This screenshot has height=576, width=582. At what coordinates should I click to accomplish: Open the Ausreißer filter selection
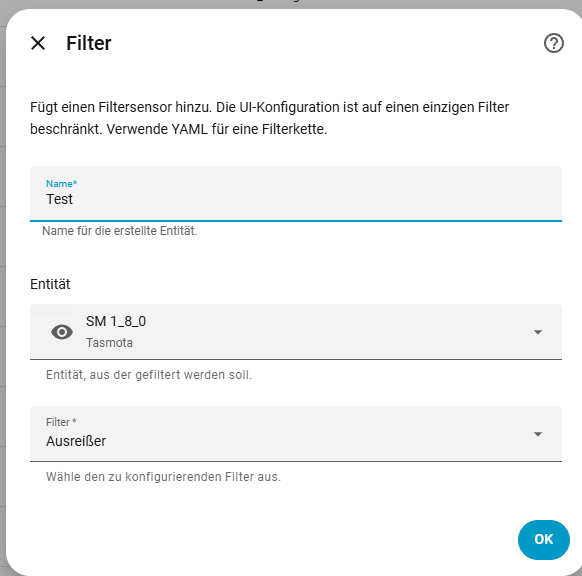tap(296, 434)
